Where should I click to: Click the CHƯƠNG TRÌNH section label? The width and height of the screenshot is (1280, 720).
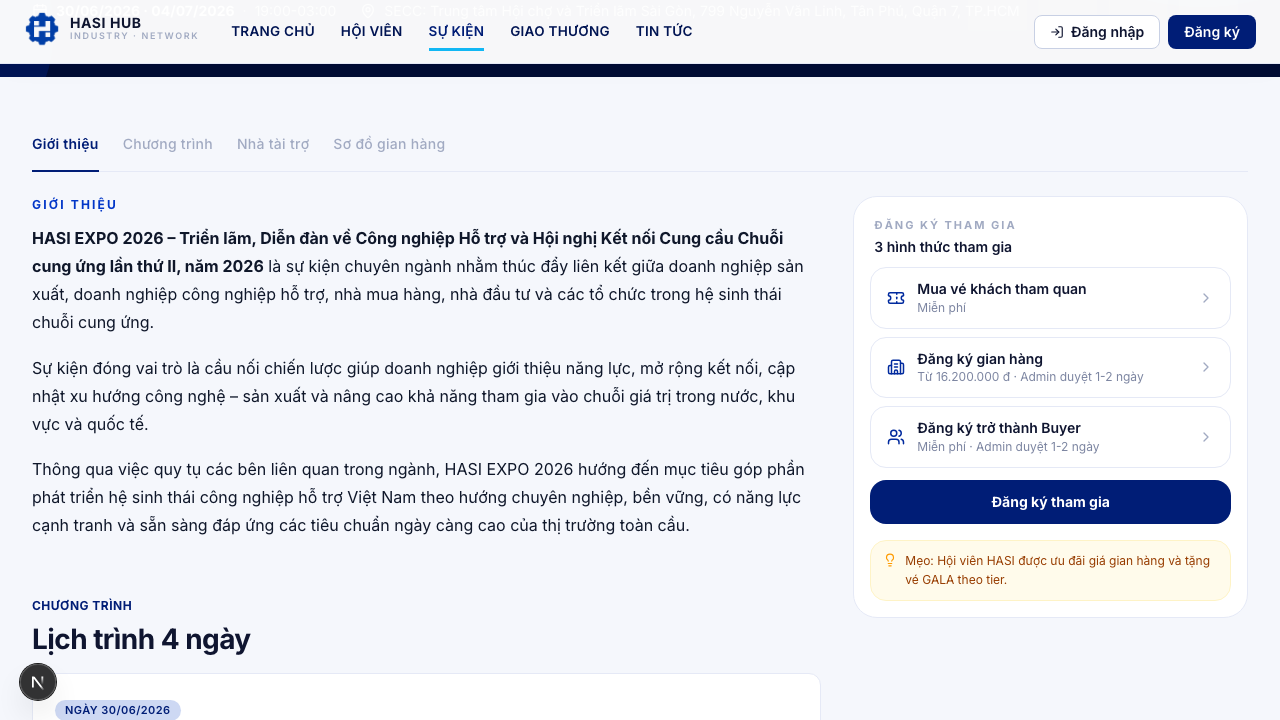click(82, 606)
